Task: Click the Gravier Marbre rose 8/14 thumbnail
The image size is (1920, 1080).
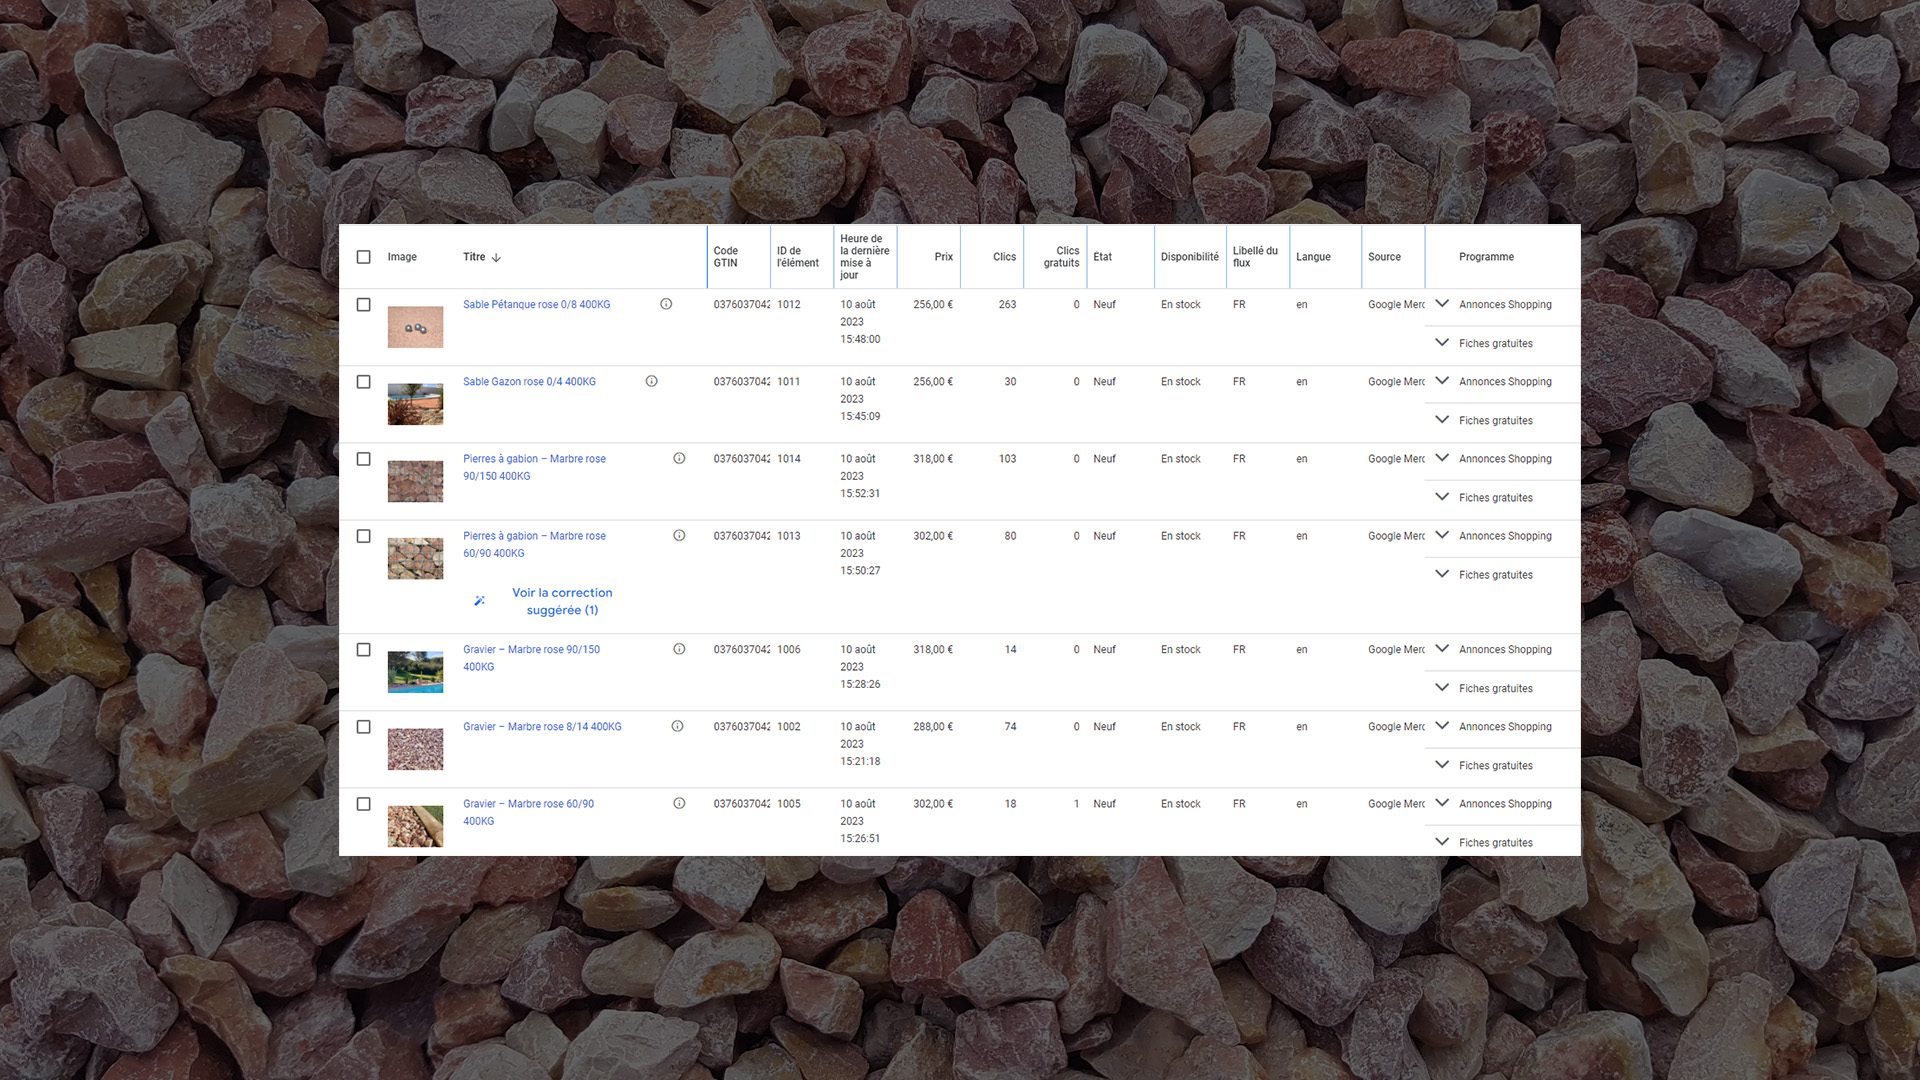Action: (415, 749)
